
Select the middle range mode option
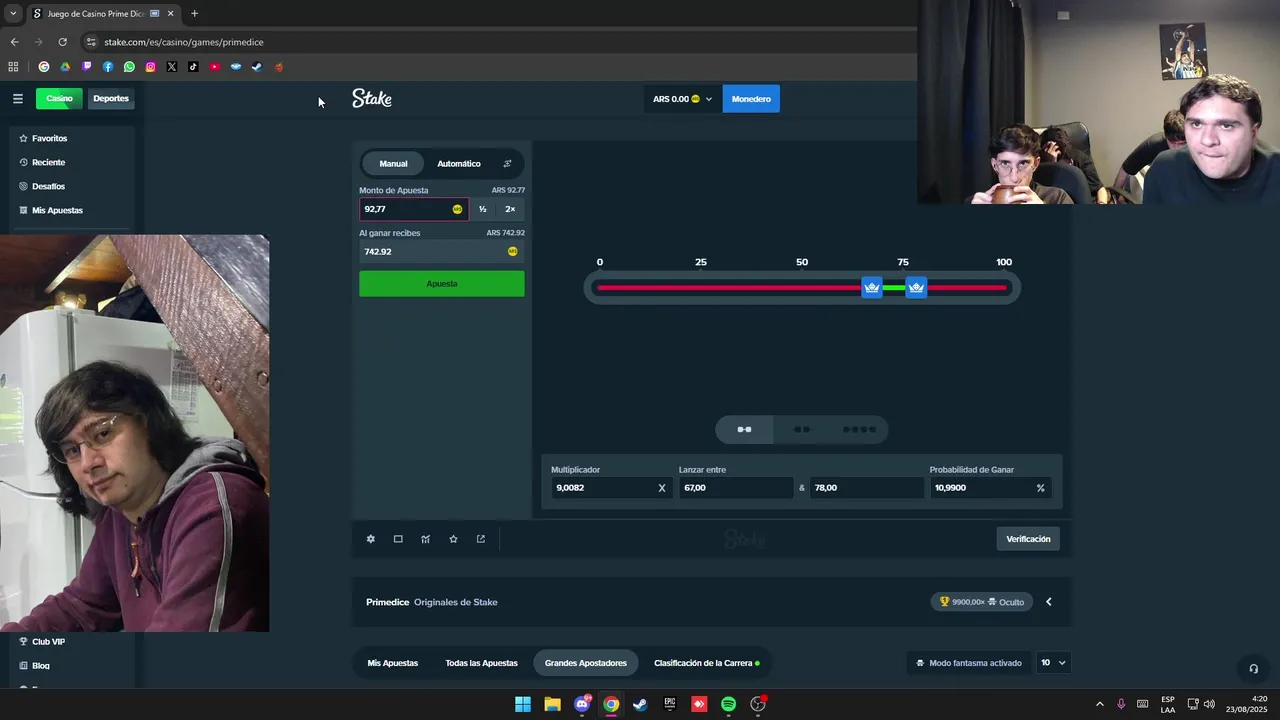click(802, 430)
